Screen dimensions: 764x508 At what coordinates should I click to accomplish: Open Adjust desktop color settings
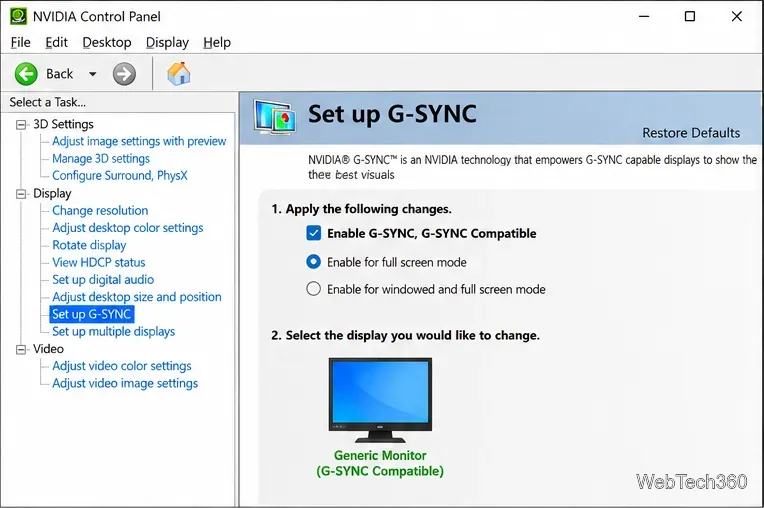click(x=128, y=228)
